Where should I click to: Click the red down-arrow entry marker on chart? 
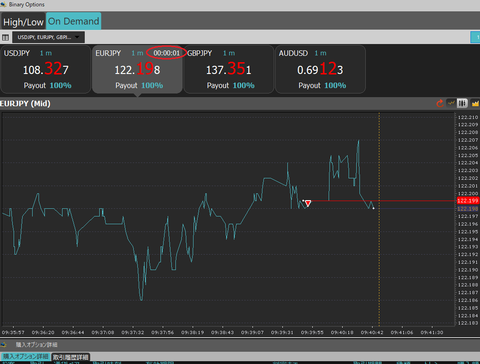308,203
